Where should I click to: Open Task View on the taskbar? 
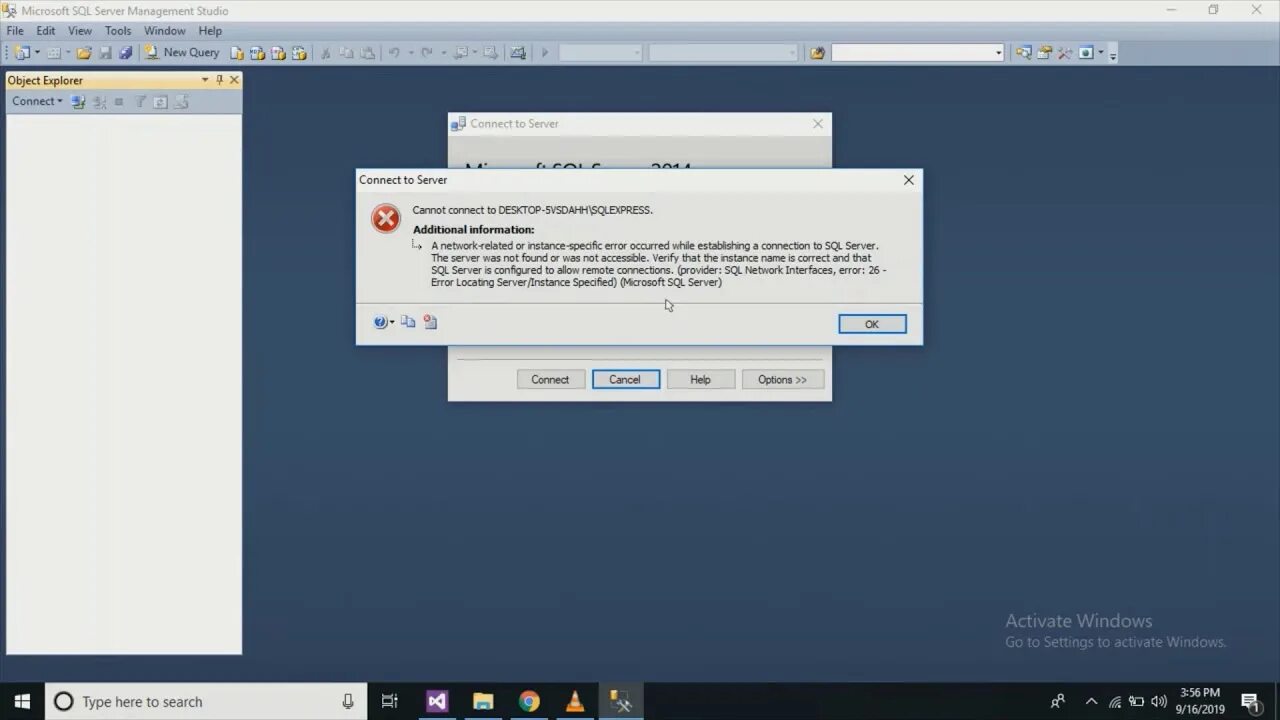390,702
